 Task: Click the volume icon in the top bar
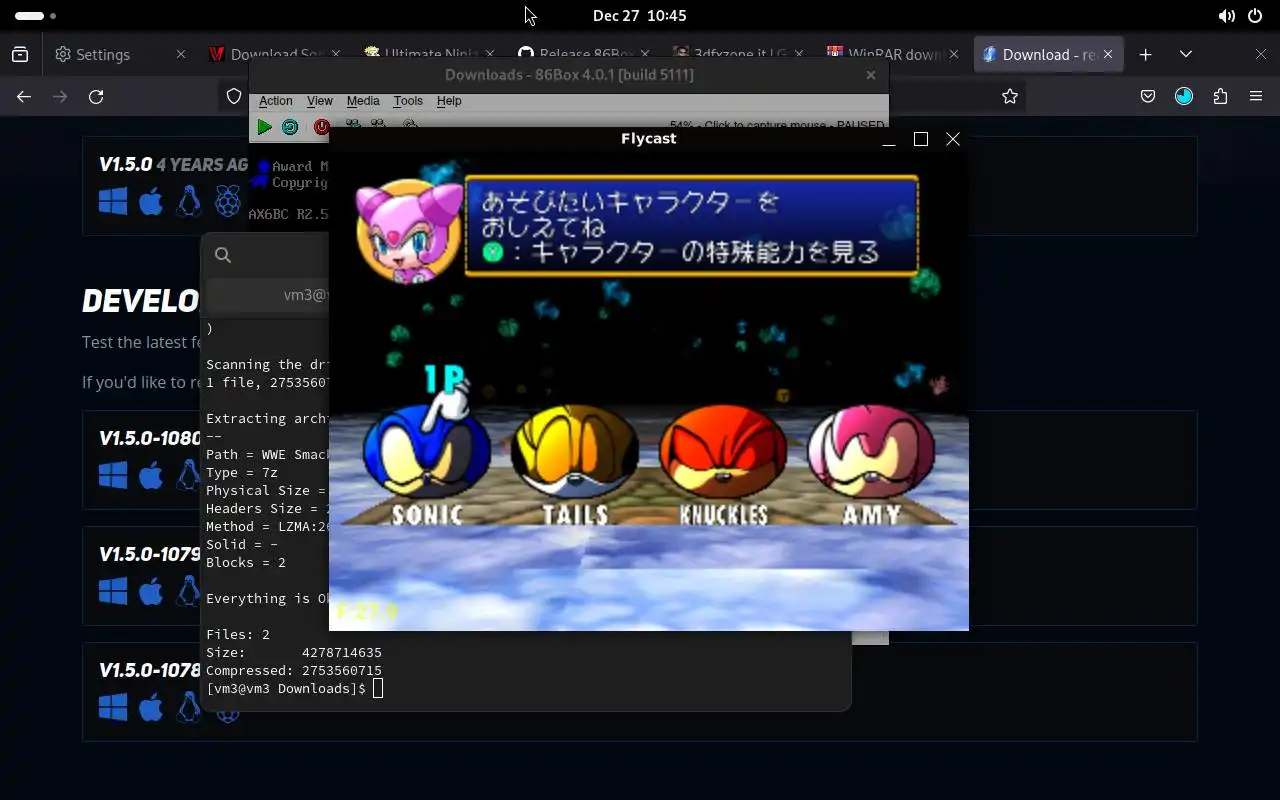[x=1226, y=16]
